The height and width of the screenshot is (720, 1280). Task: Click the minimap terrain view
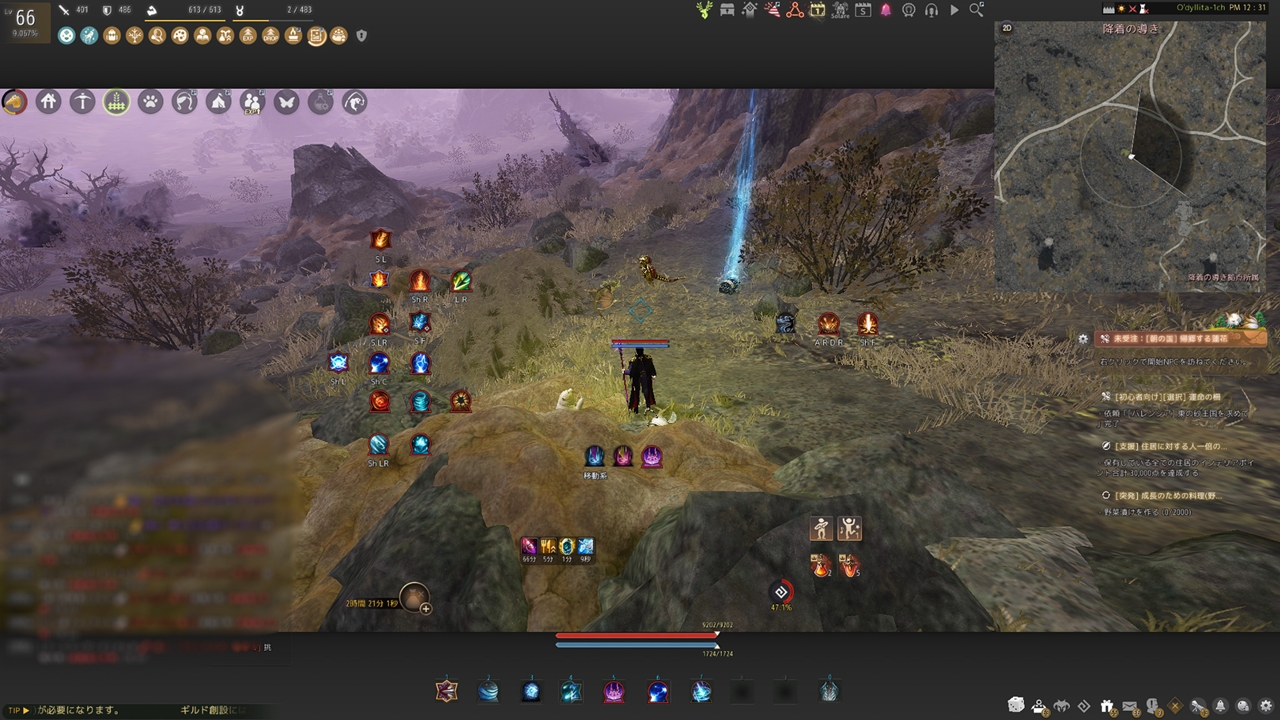(1130, 157)
